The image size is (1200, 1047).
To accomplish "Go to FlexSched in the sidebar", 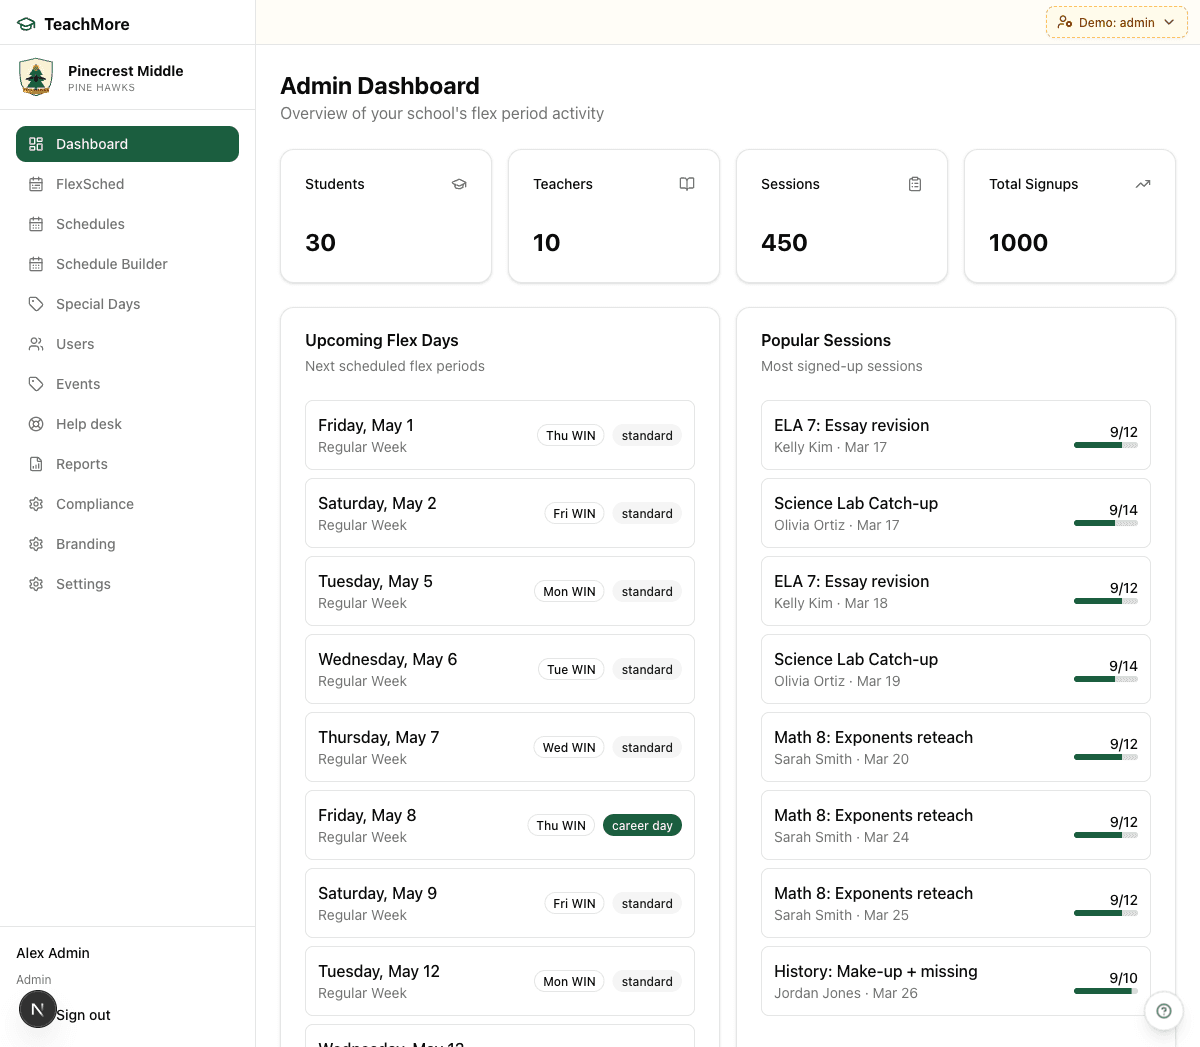I will click(127, 184).
